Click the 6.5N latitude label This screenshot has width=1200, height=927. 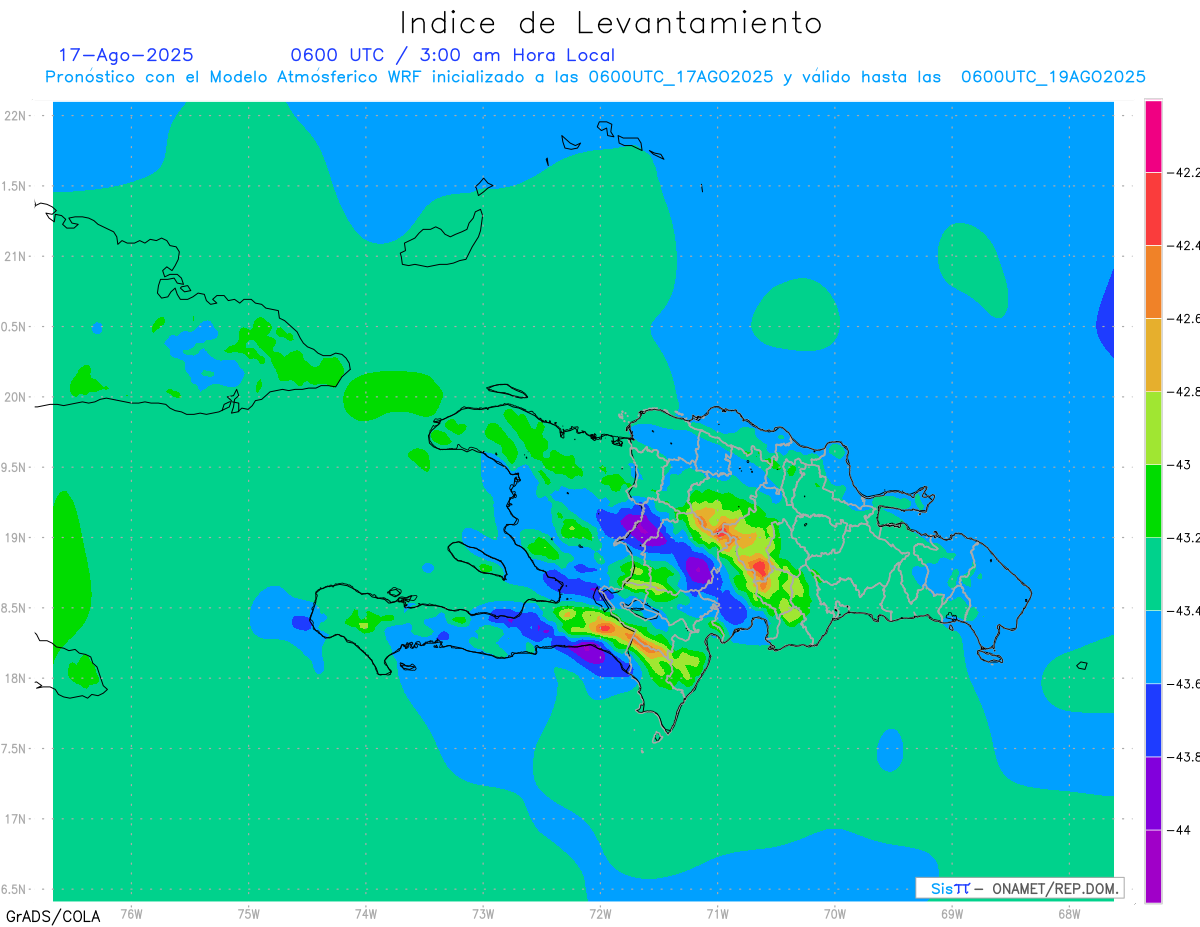(15, 889)
